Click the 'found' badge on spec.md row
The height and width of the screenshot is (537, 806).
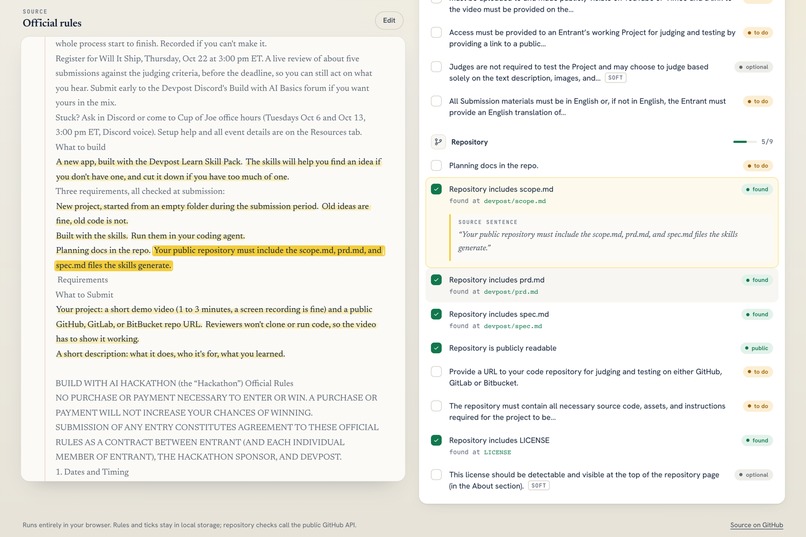757,314
